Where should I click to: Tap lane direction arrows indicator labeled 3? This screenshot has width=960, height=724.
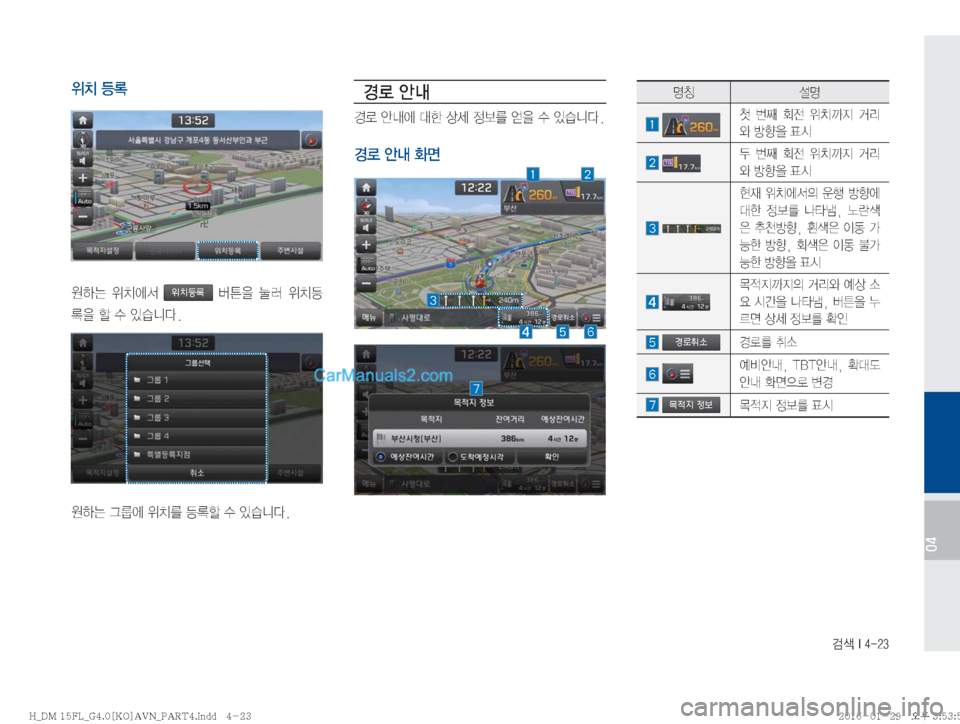(481, 300)
